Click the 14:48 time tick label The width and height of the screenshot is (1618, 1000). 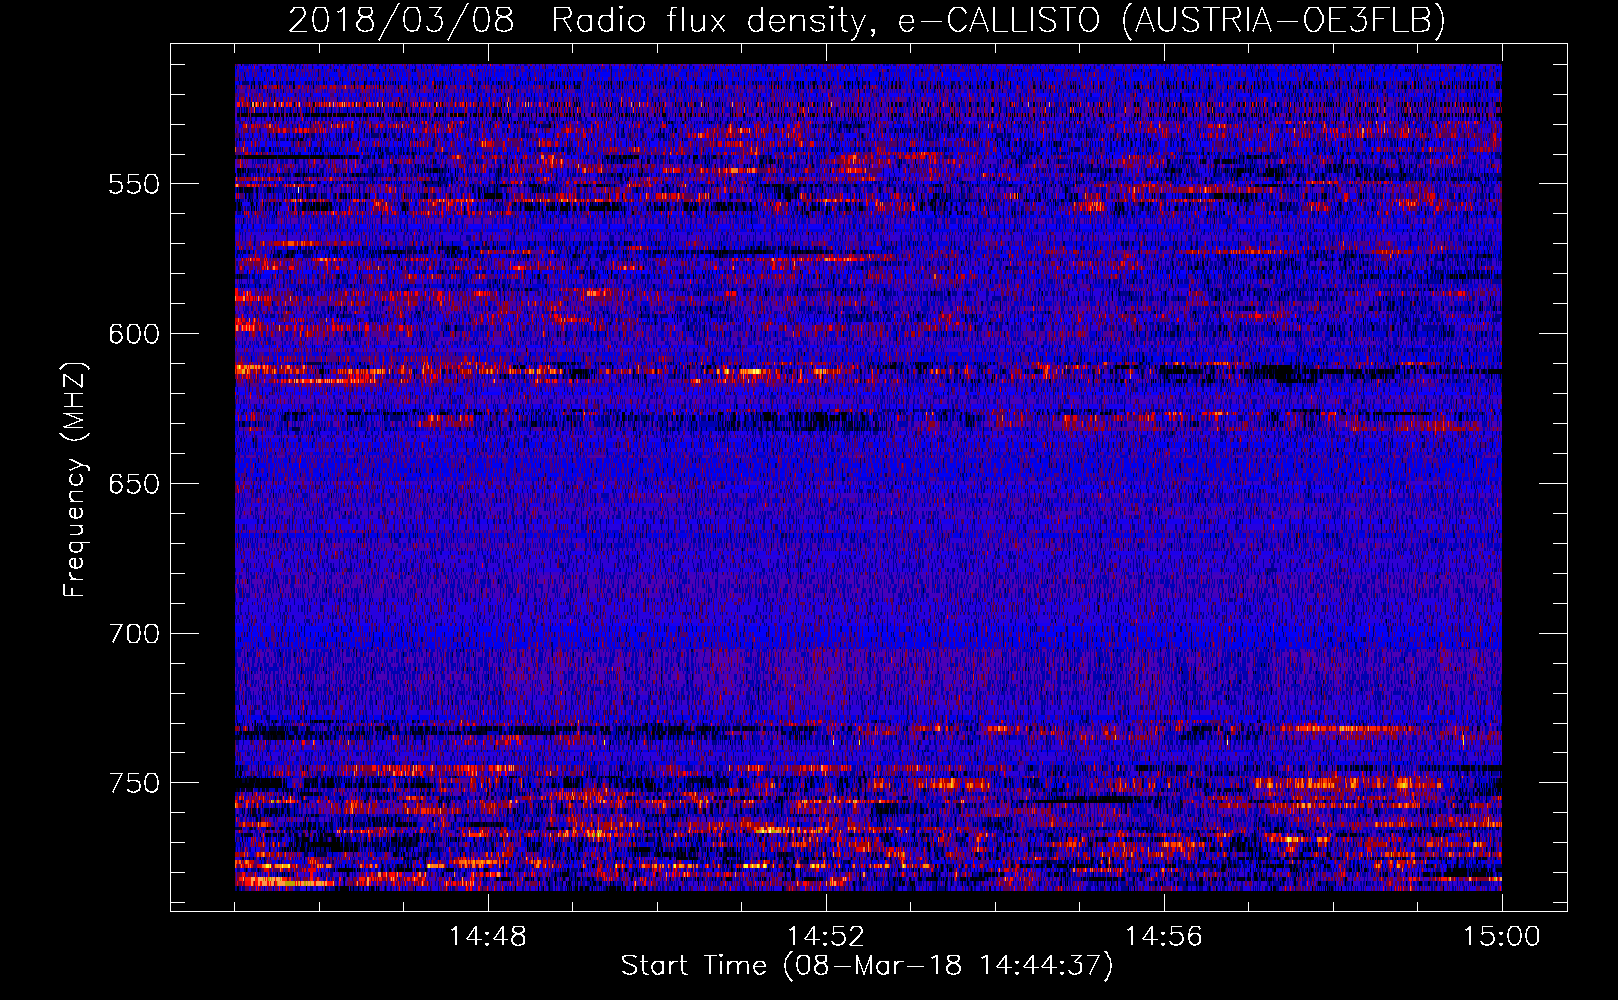point(488,937)
